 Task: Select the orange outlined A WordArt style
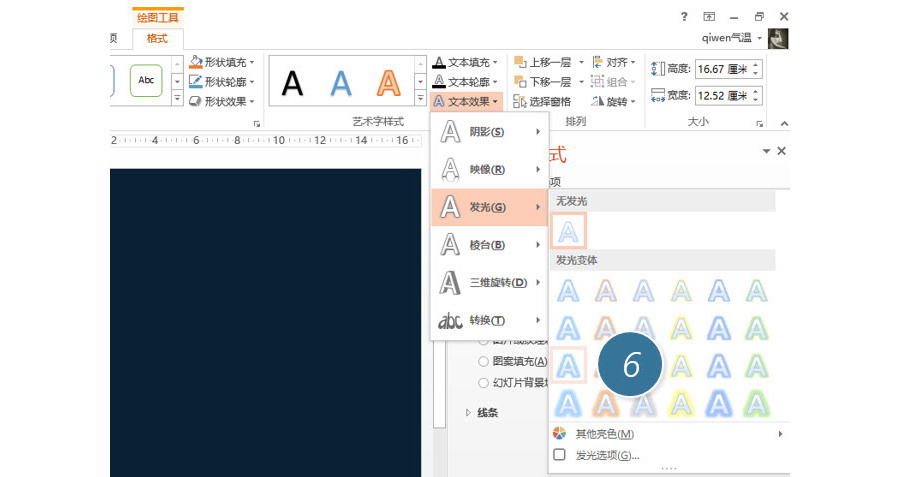tap(389, 83)
